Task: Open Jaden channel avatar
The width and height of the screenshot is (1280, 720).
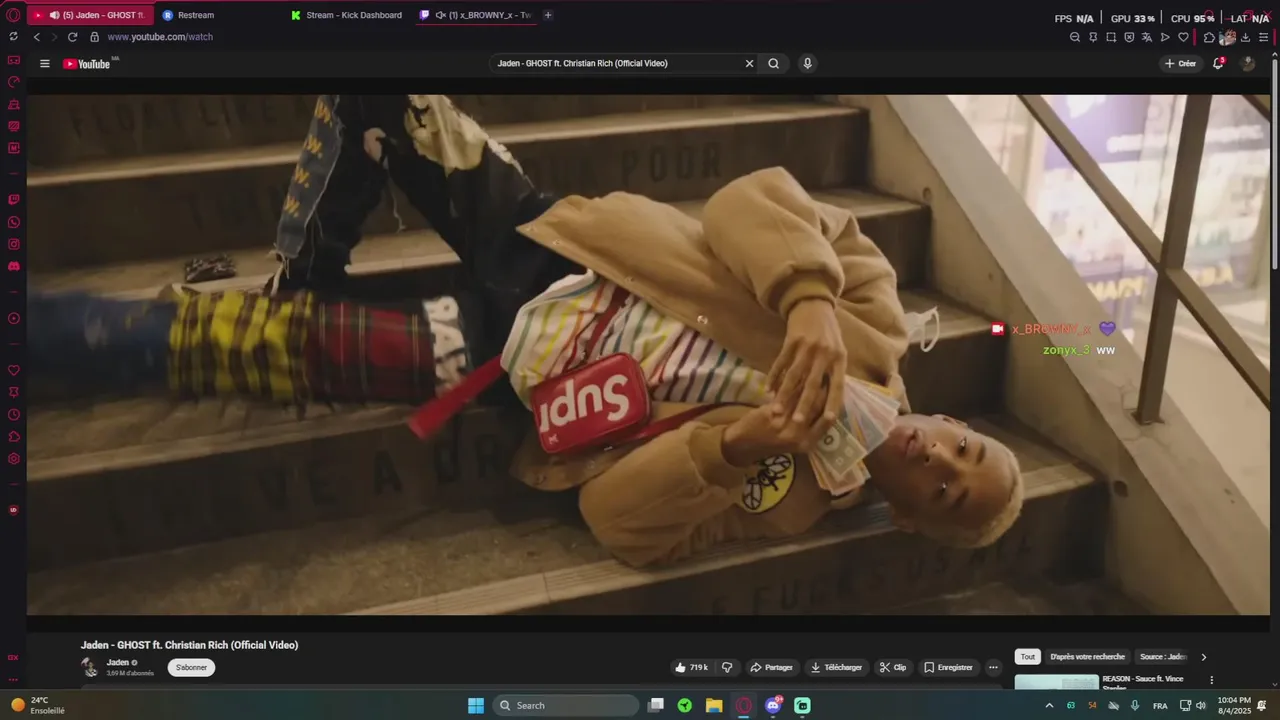Action: click(x=90, y=667)
